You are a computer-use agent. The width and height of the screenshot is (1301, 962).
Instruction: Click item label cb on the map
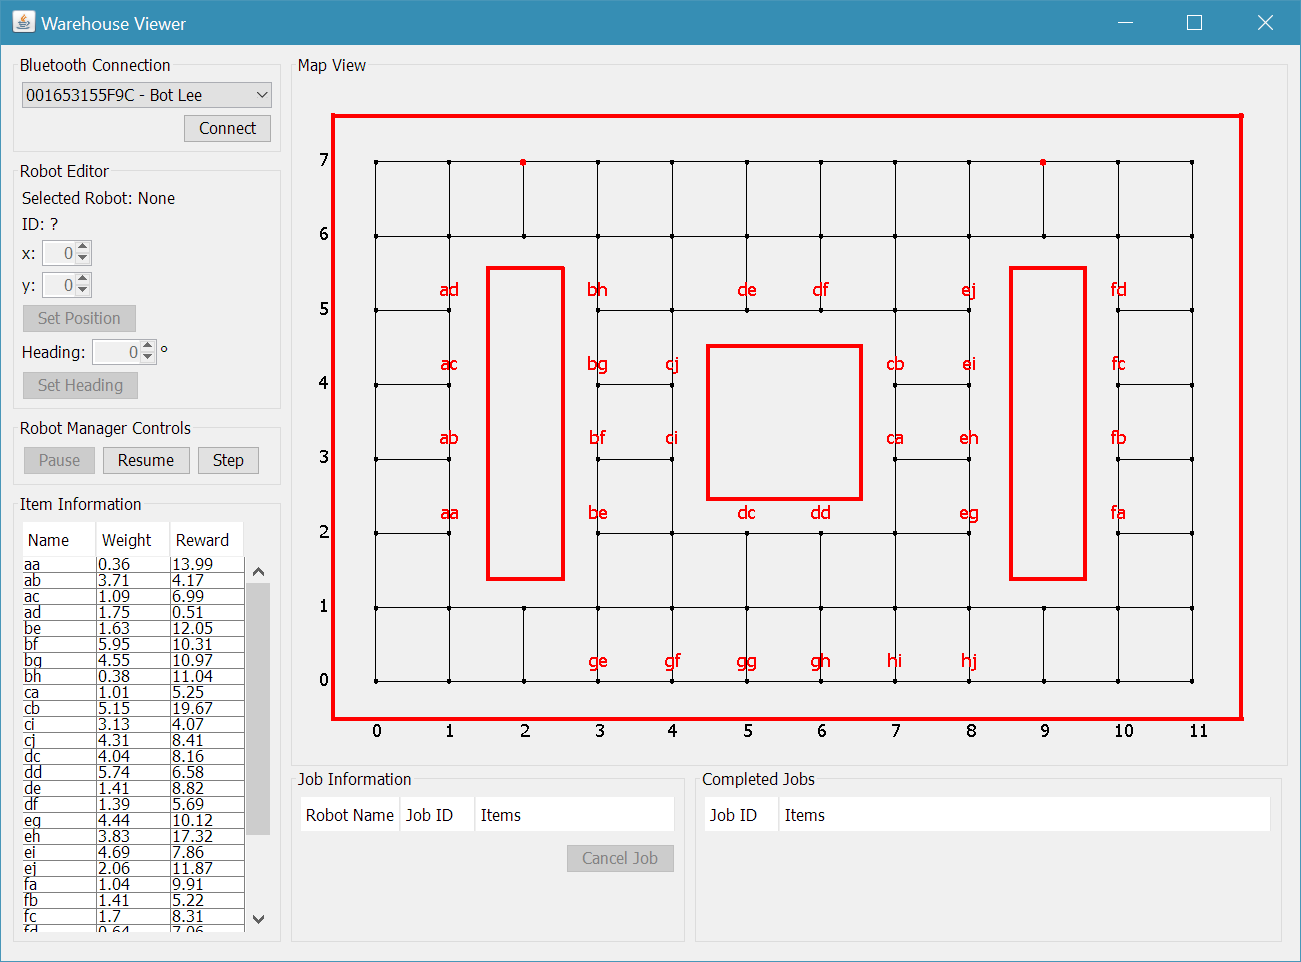pyautogui.click(x=895, y=364)
